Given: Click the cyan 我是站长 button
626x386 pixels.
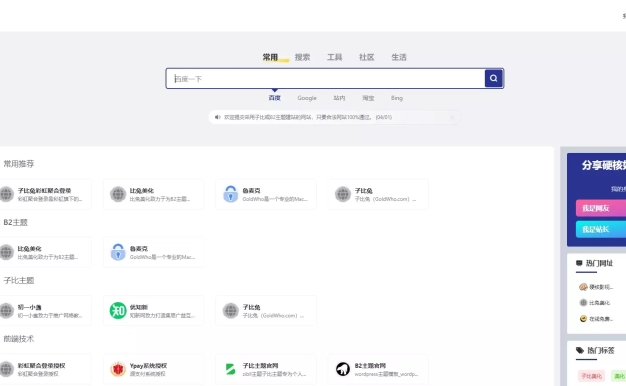Looking at the screenshot, I should coord(601,229).
